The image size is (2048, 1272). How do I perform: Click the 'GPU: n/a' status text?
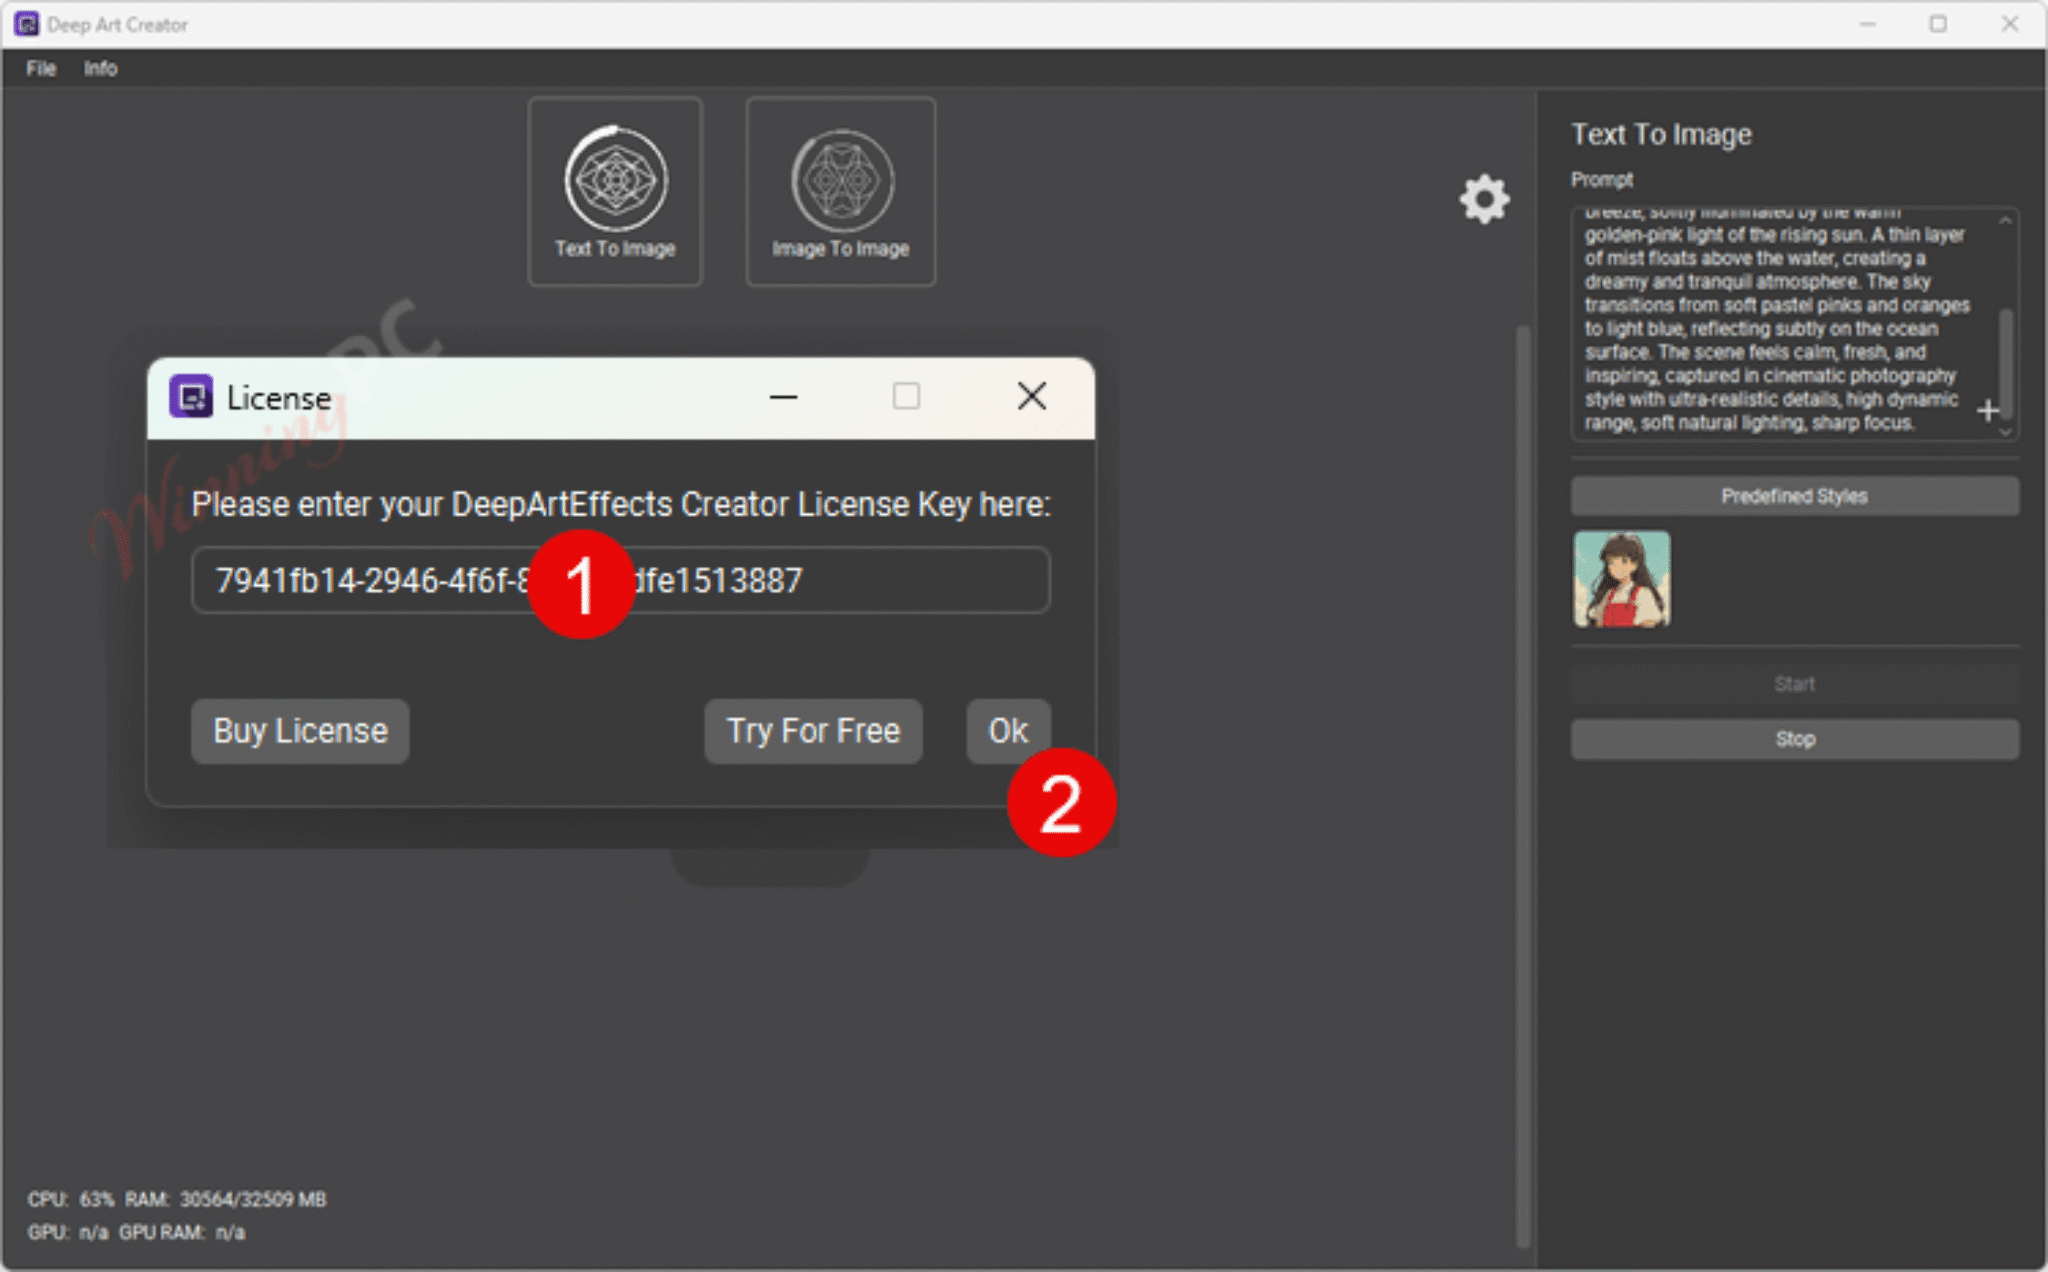click(x=68, y=1232)
